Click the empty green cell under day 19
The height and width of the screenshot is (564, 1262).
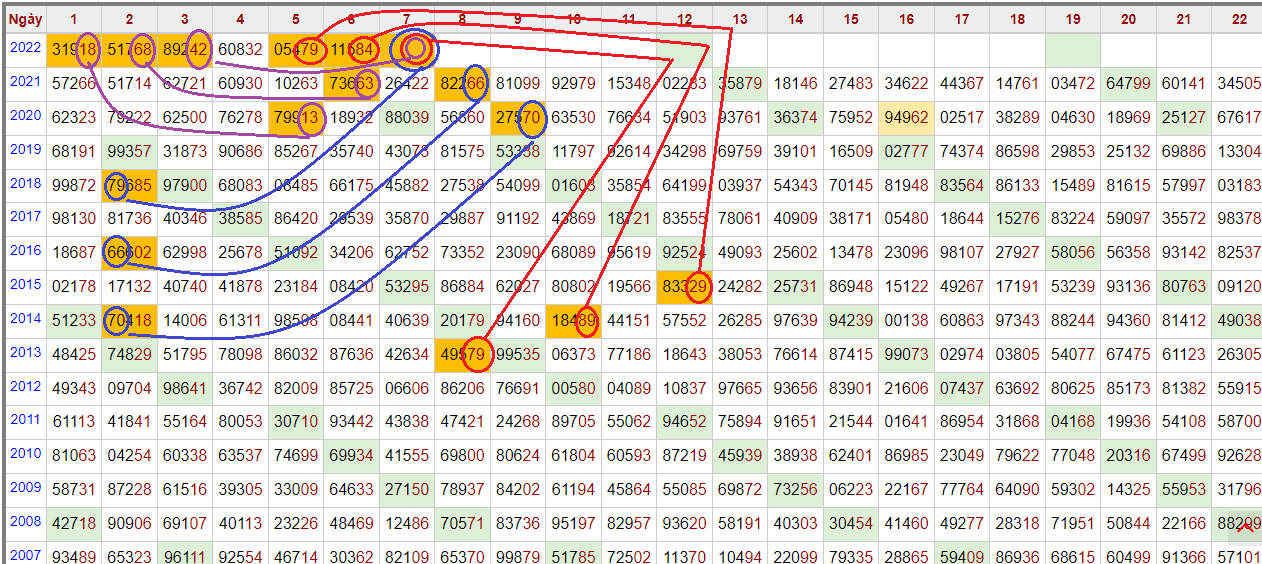[x=1073, y=49]
